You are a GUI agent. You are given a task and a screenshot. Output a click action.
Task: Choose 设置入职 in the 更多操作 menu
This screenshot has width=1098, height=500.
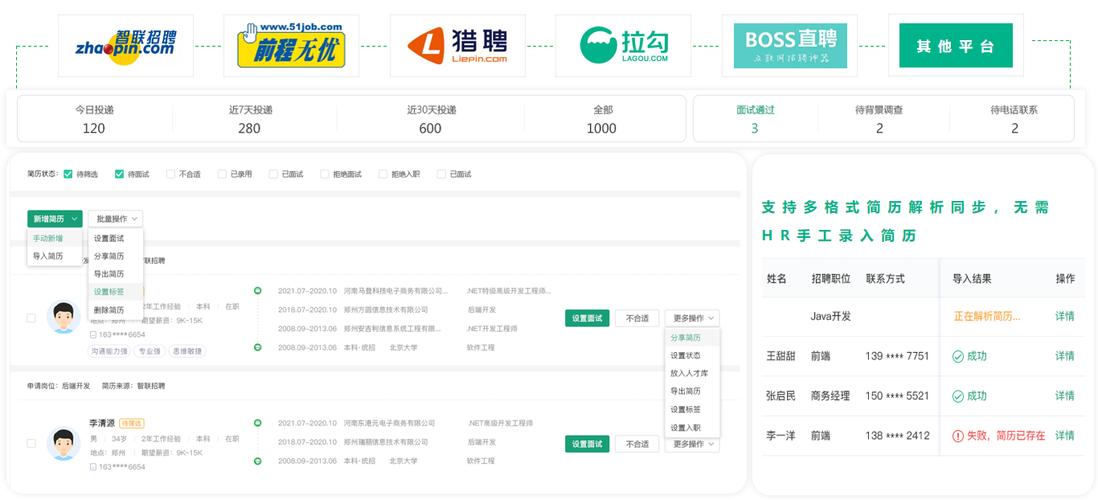[x=692, y=427]
